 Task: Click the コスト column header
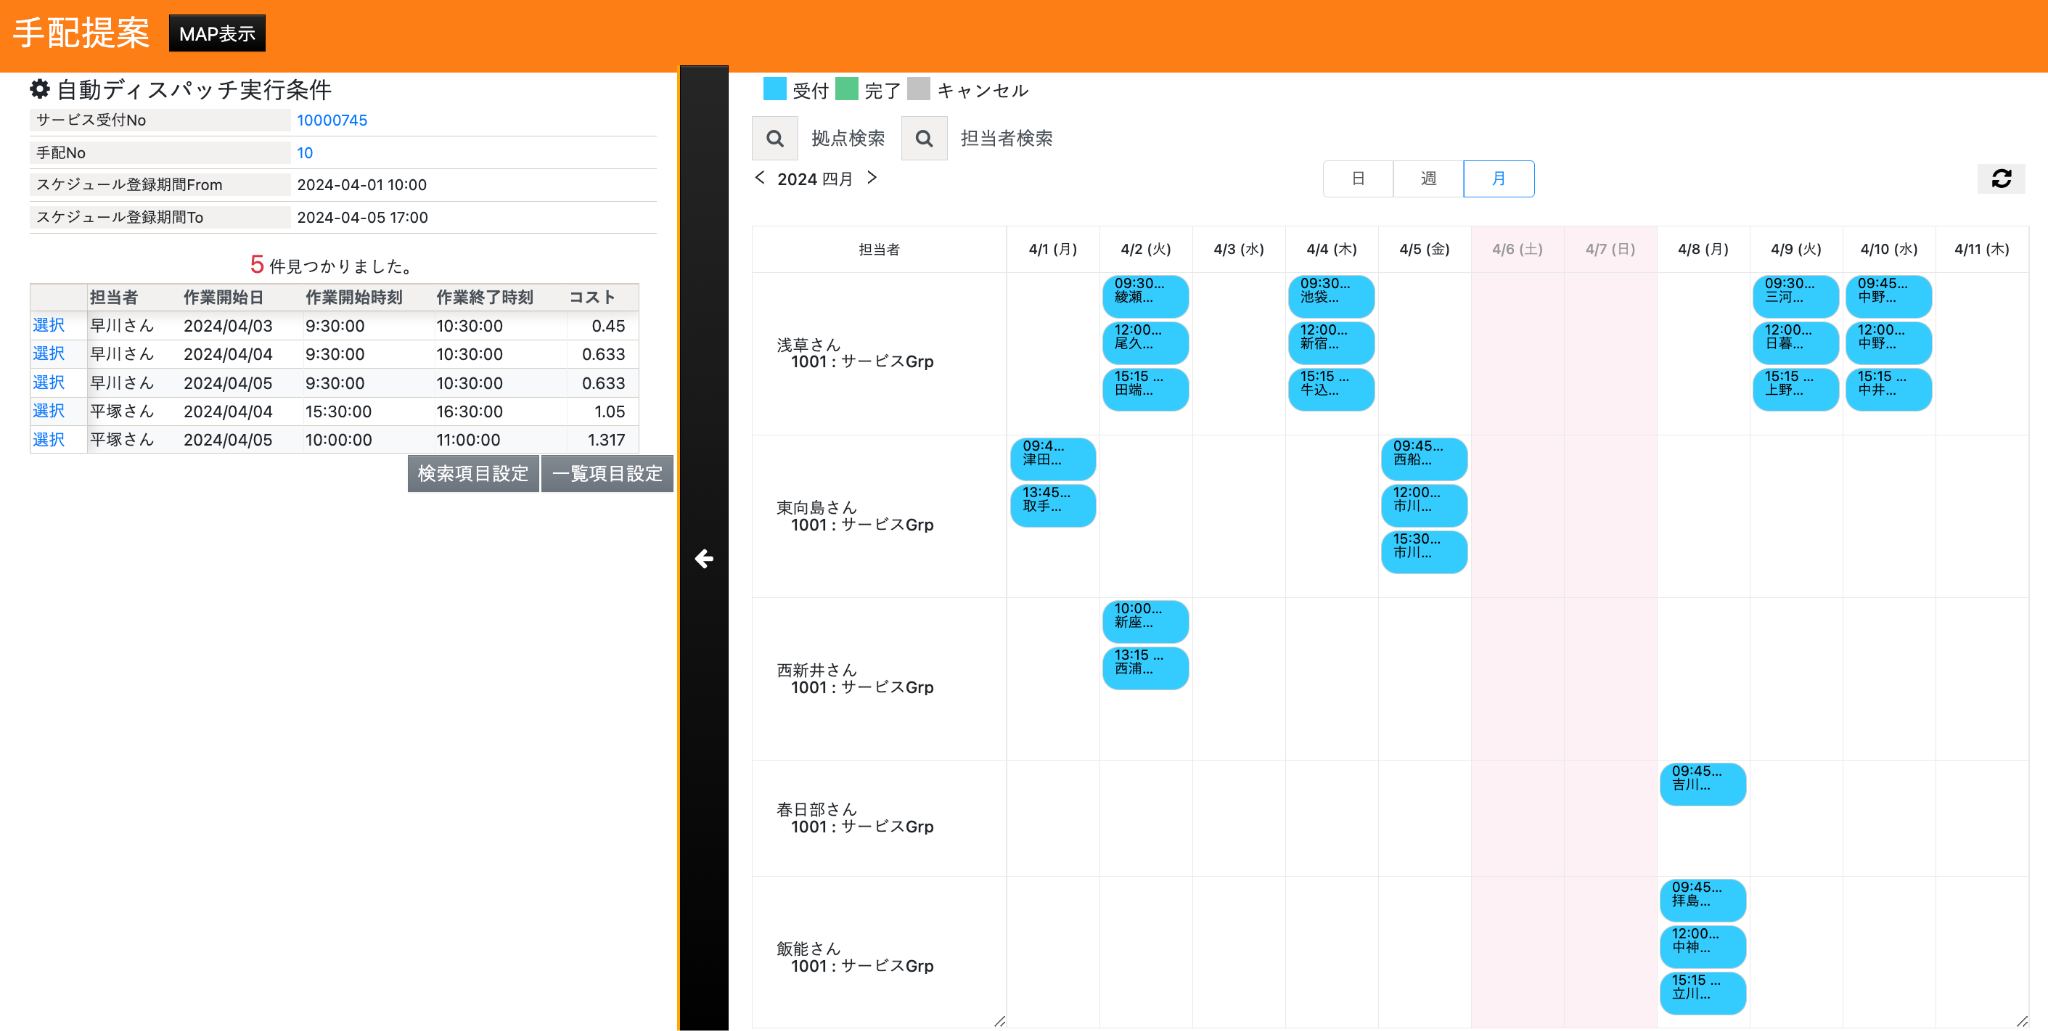(592, 298)
